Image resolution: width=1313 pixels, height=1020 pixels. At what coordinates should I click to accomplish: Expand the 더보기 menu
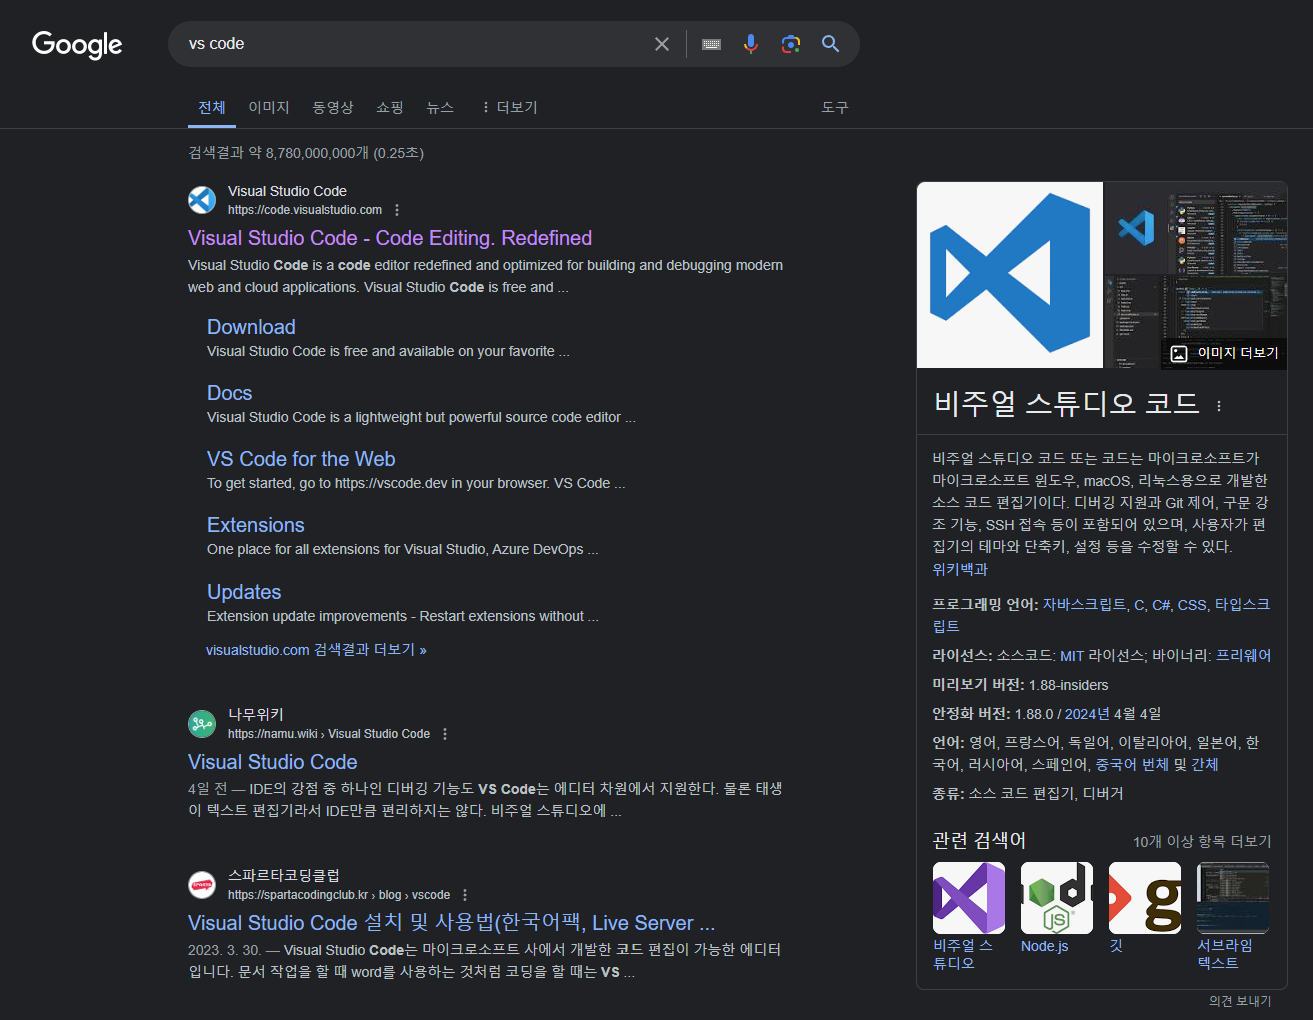509,107
